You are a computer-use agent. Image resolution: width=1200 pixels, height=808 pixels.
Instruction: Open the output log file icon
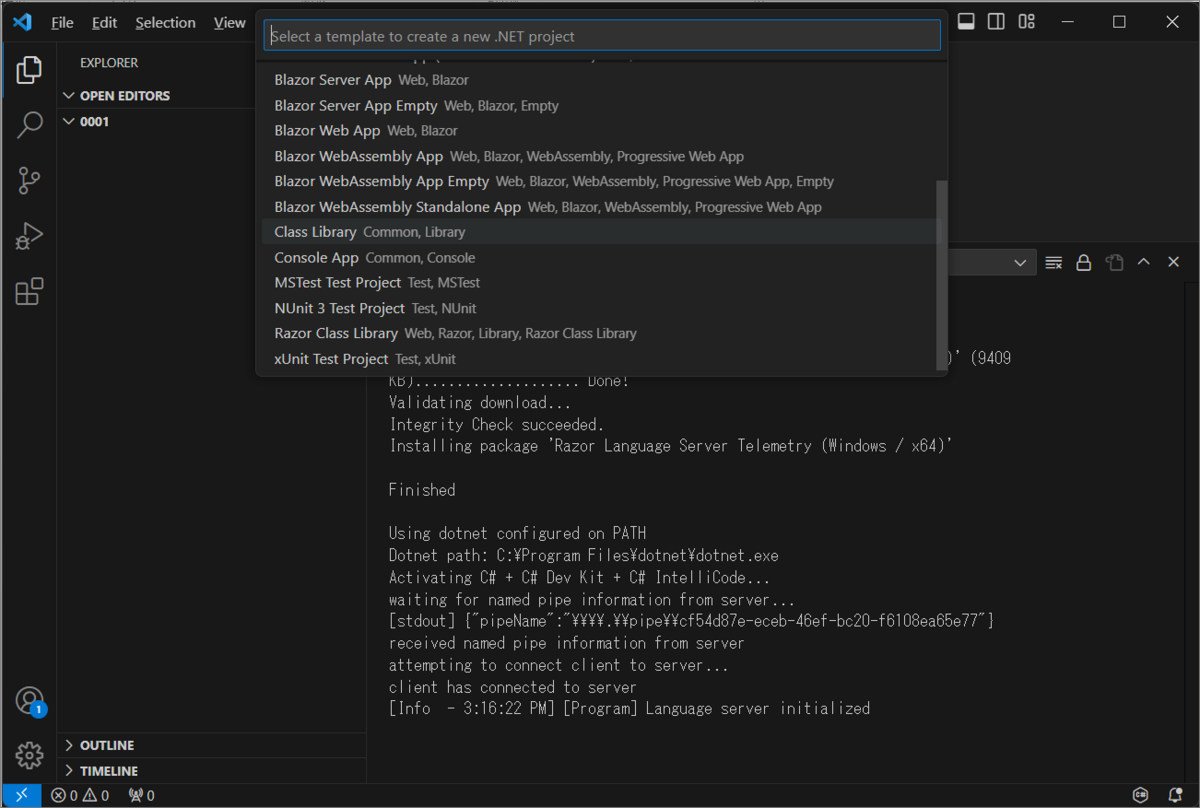(1114, 263)
